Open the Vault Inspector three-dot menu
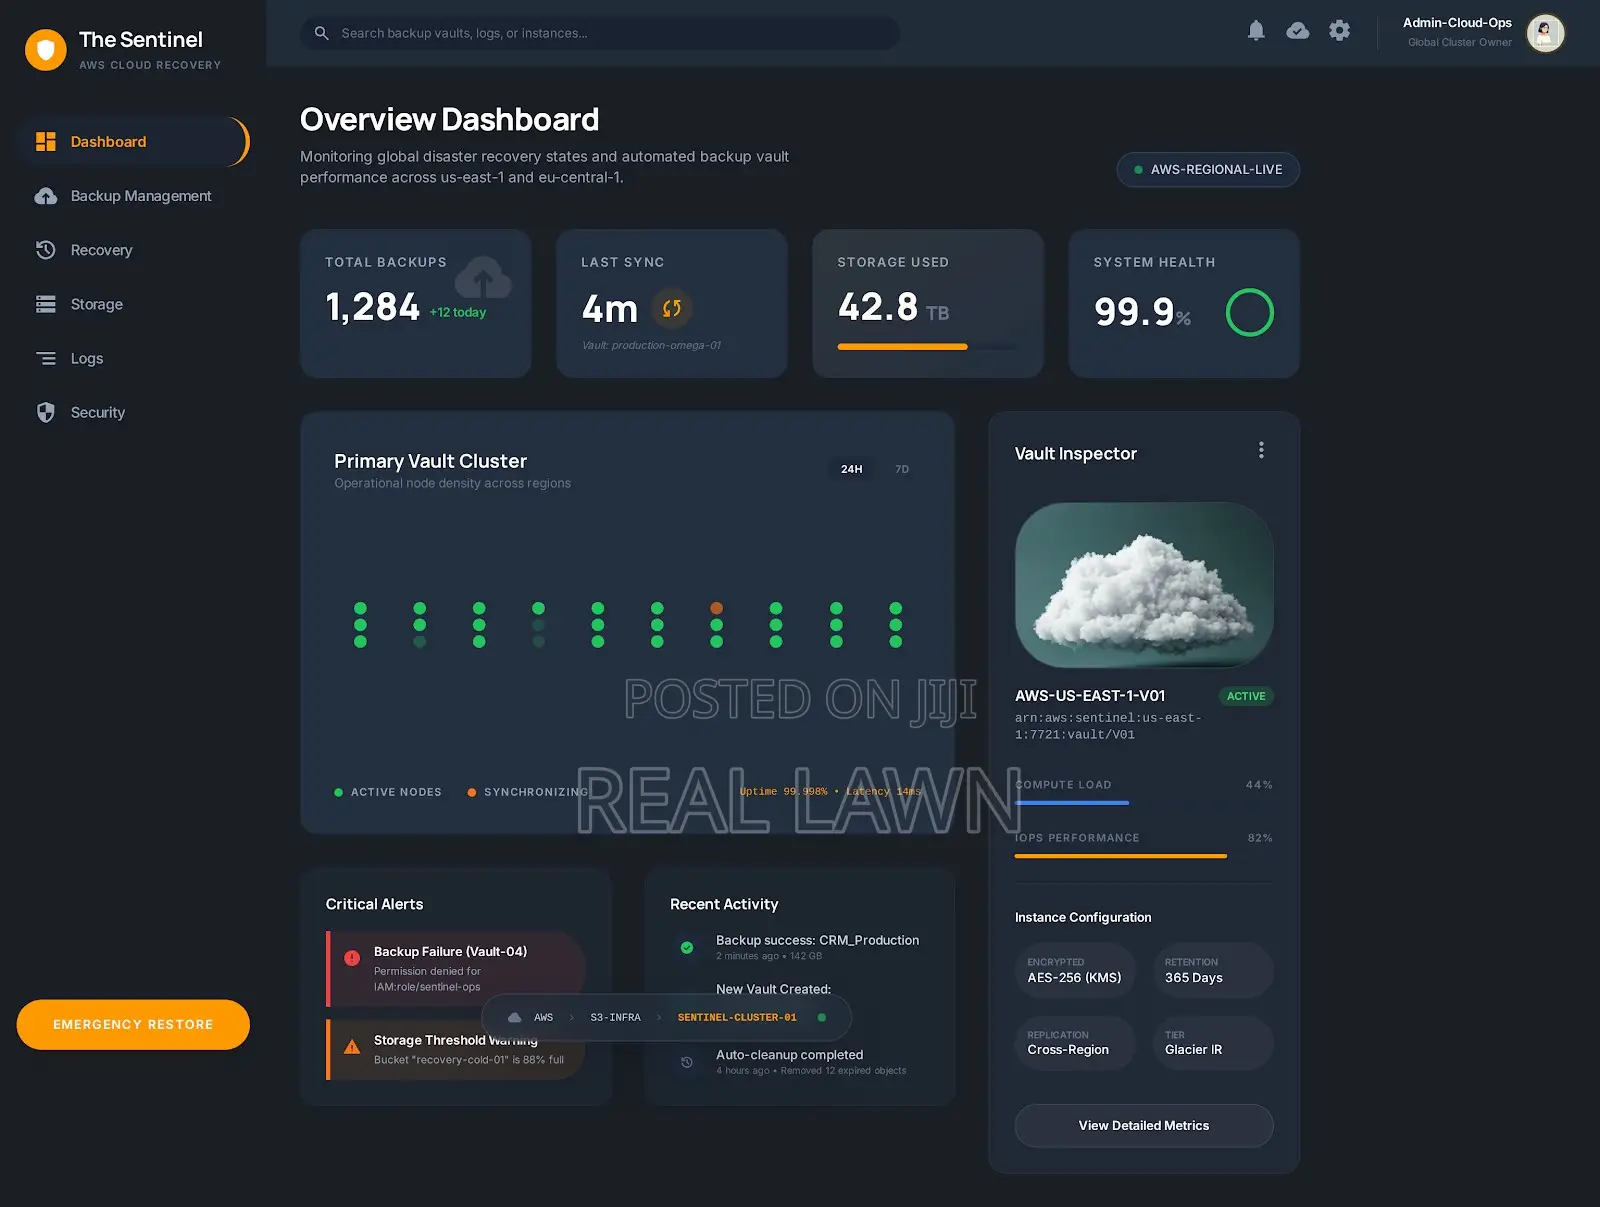Viewport: 1600px width, 1207px height. (1261, 450)
